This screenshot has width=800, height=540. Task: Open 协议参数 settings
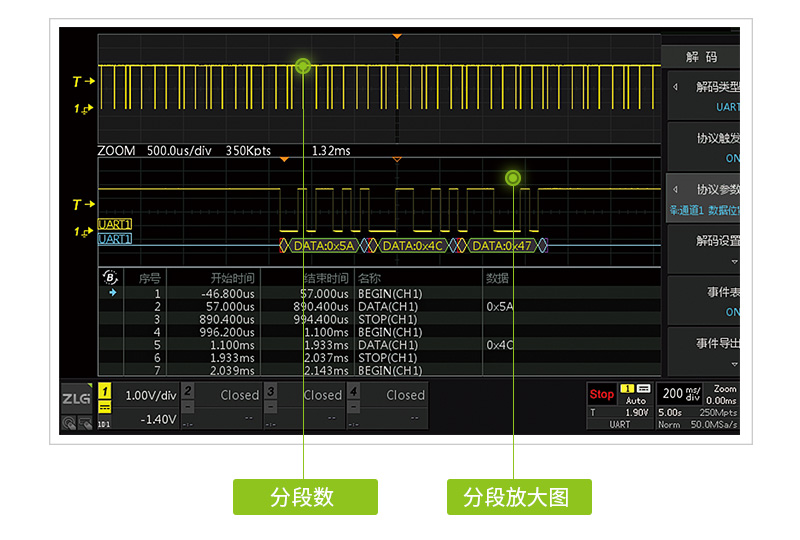pos(704,199)
